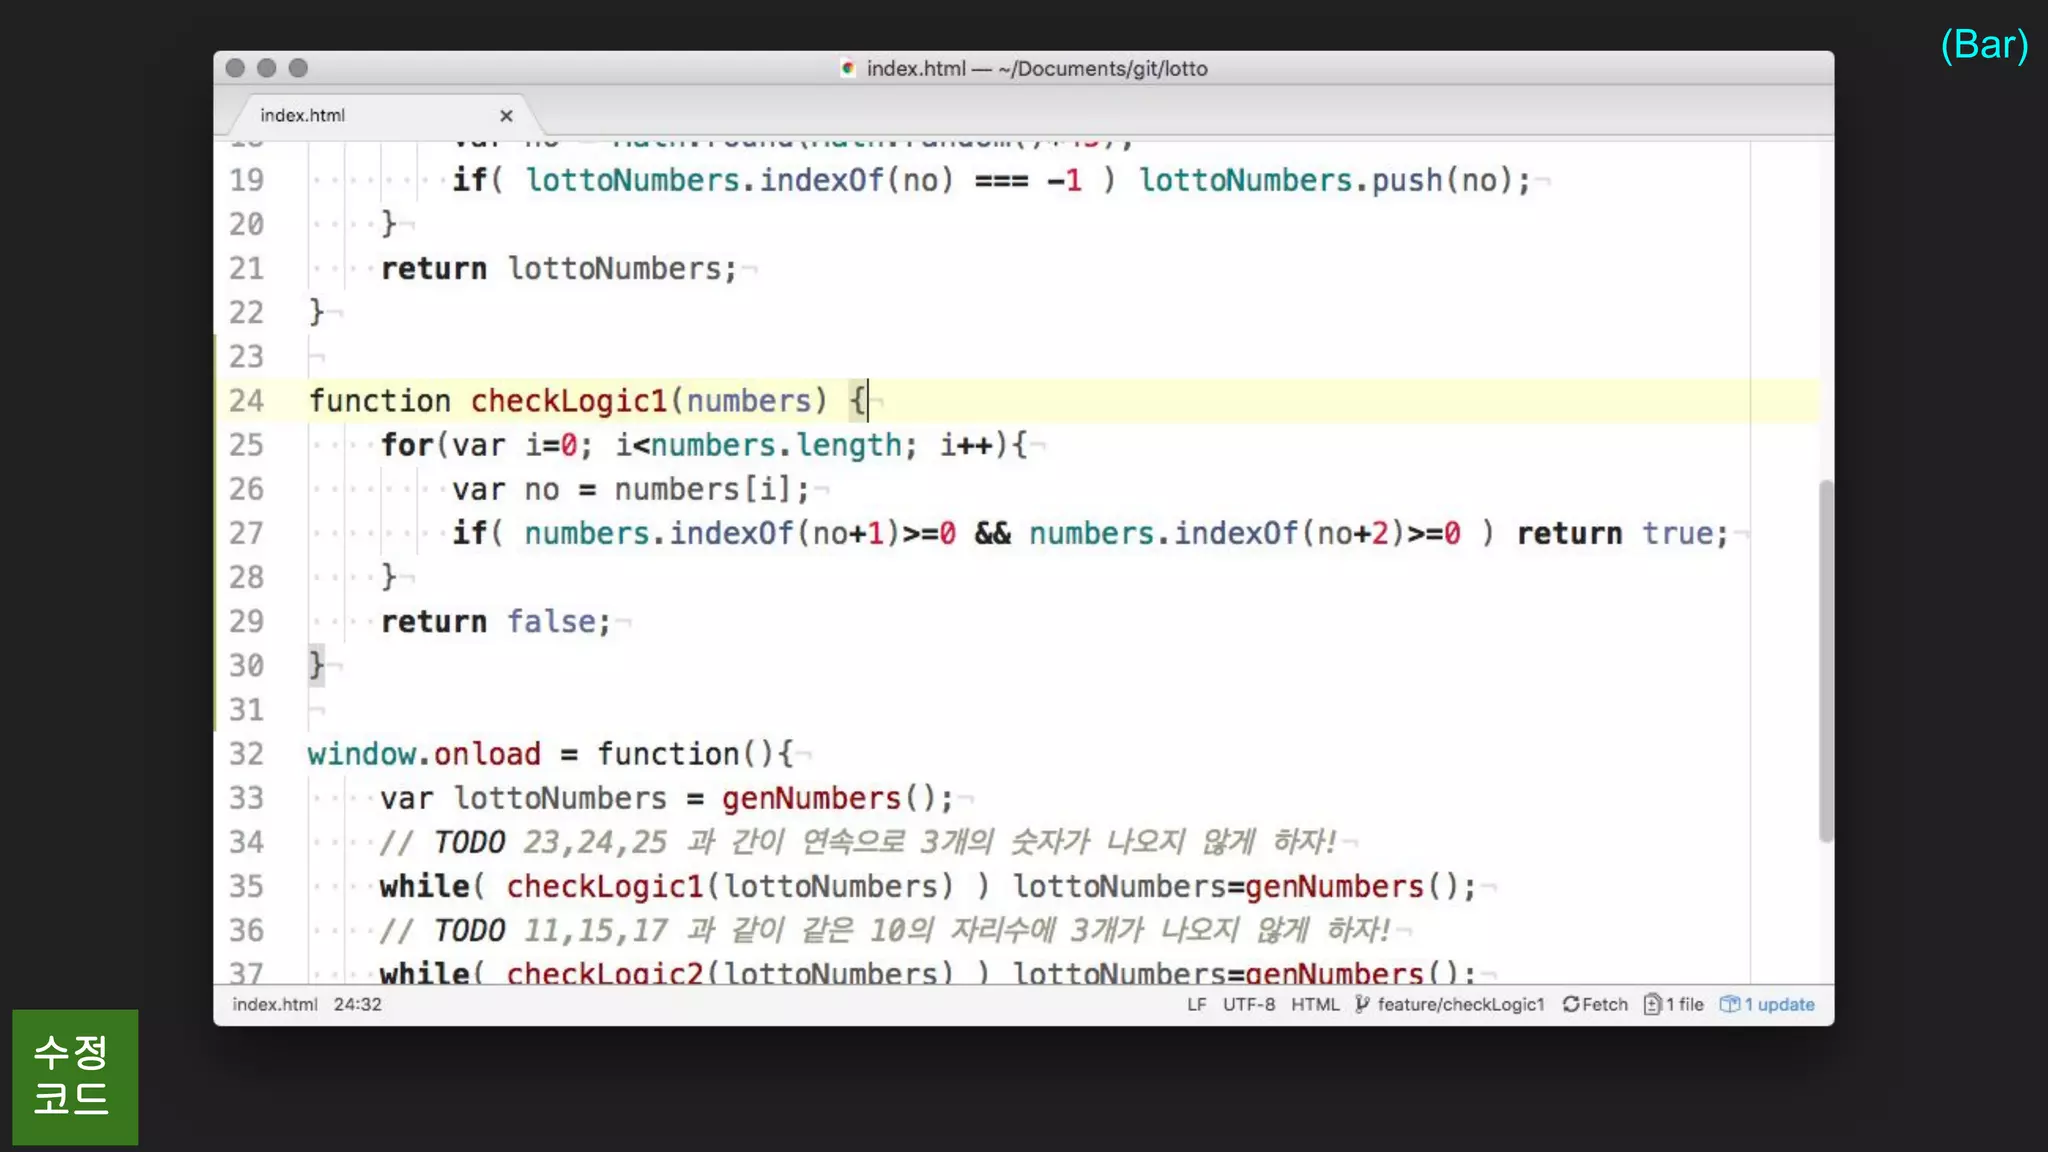Click the package update icon
The image size is (2048, 1152).
pyautogui.click(x=1729, y=1004)
